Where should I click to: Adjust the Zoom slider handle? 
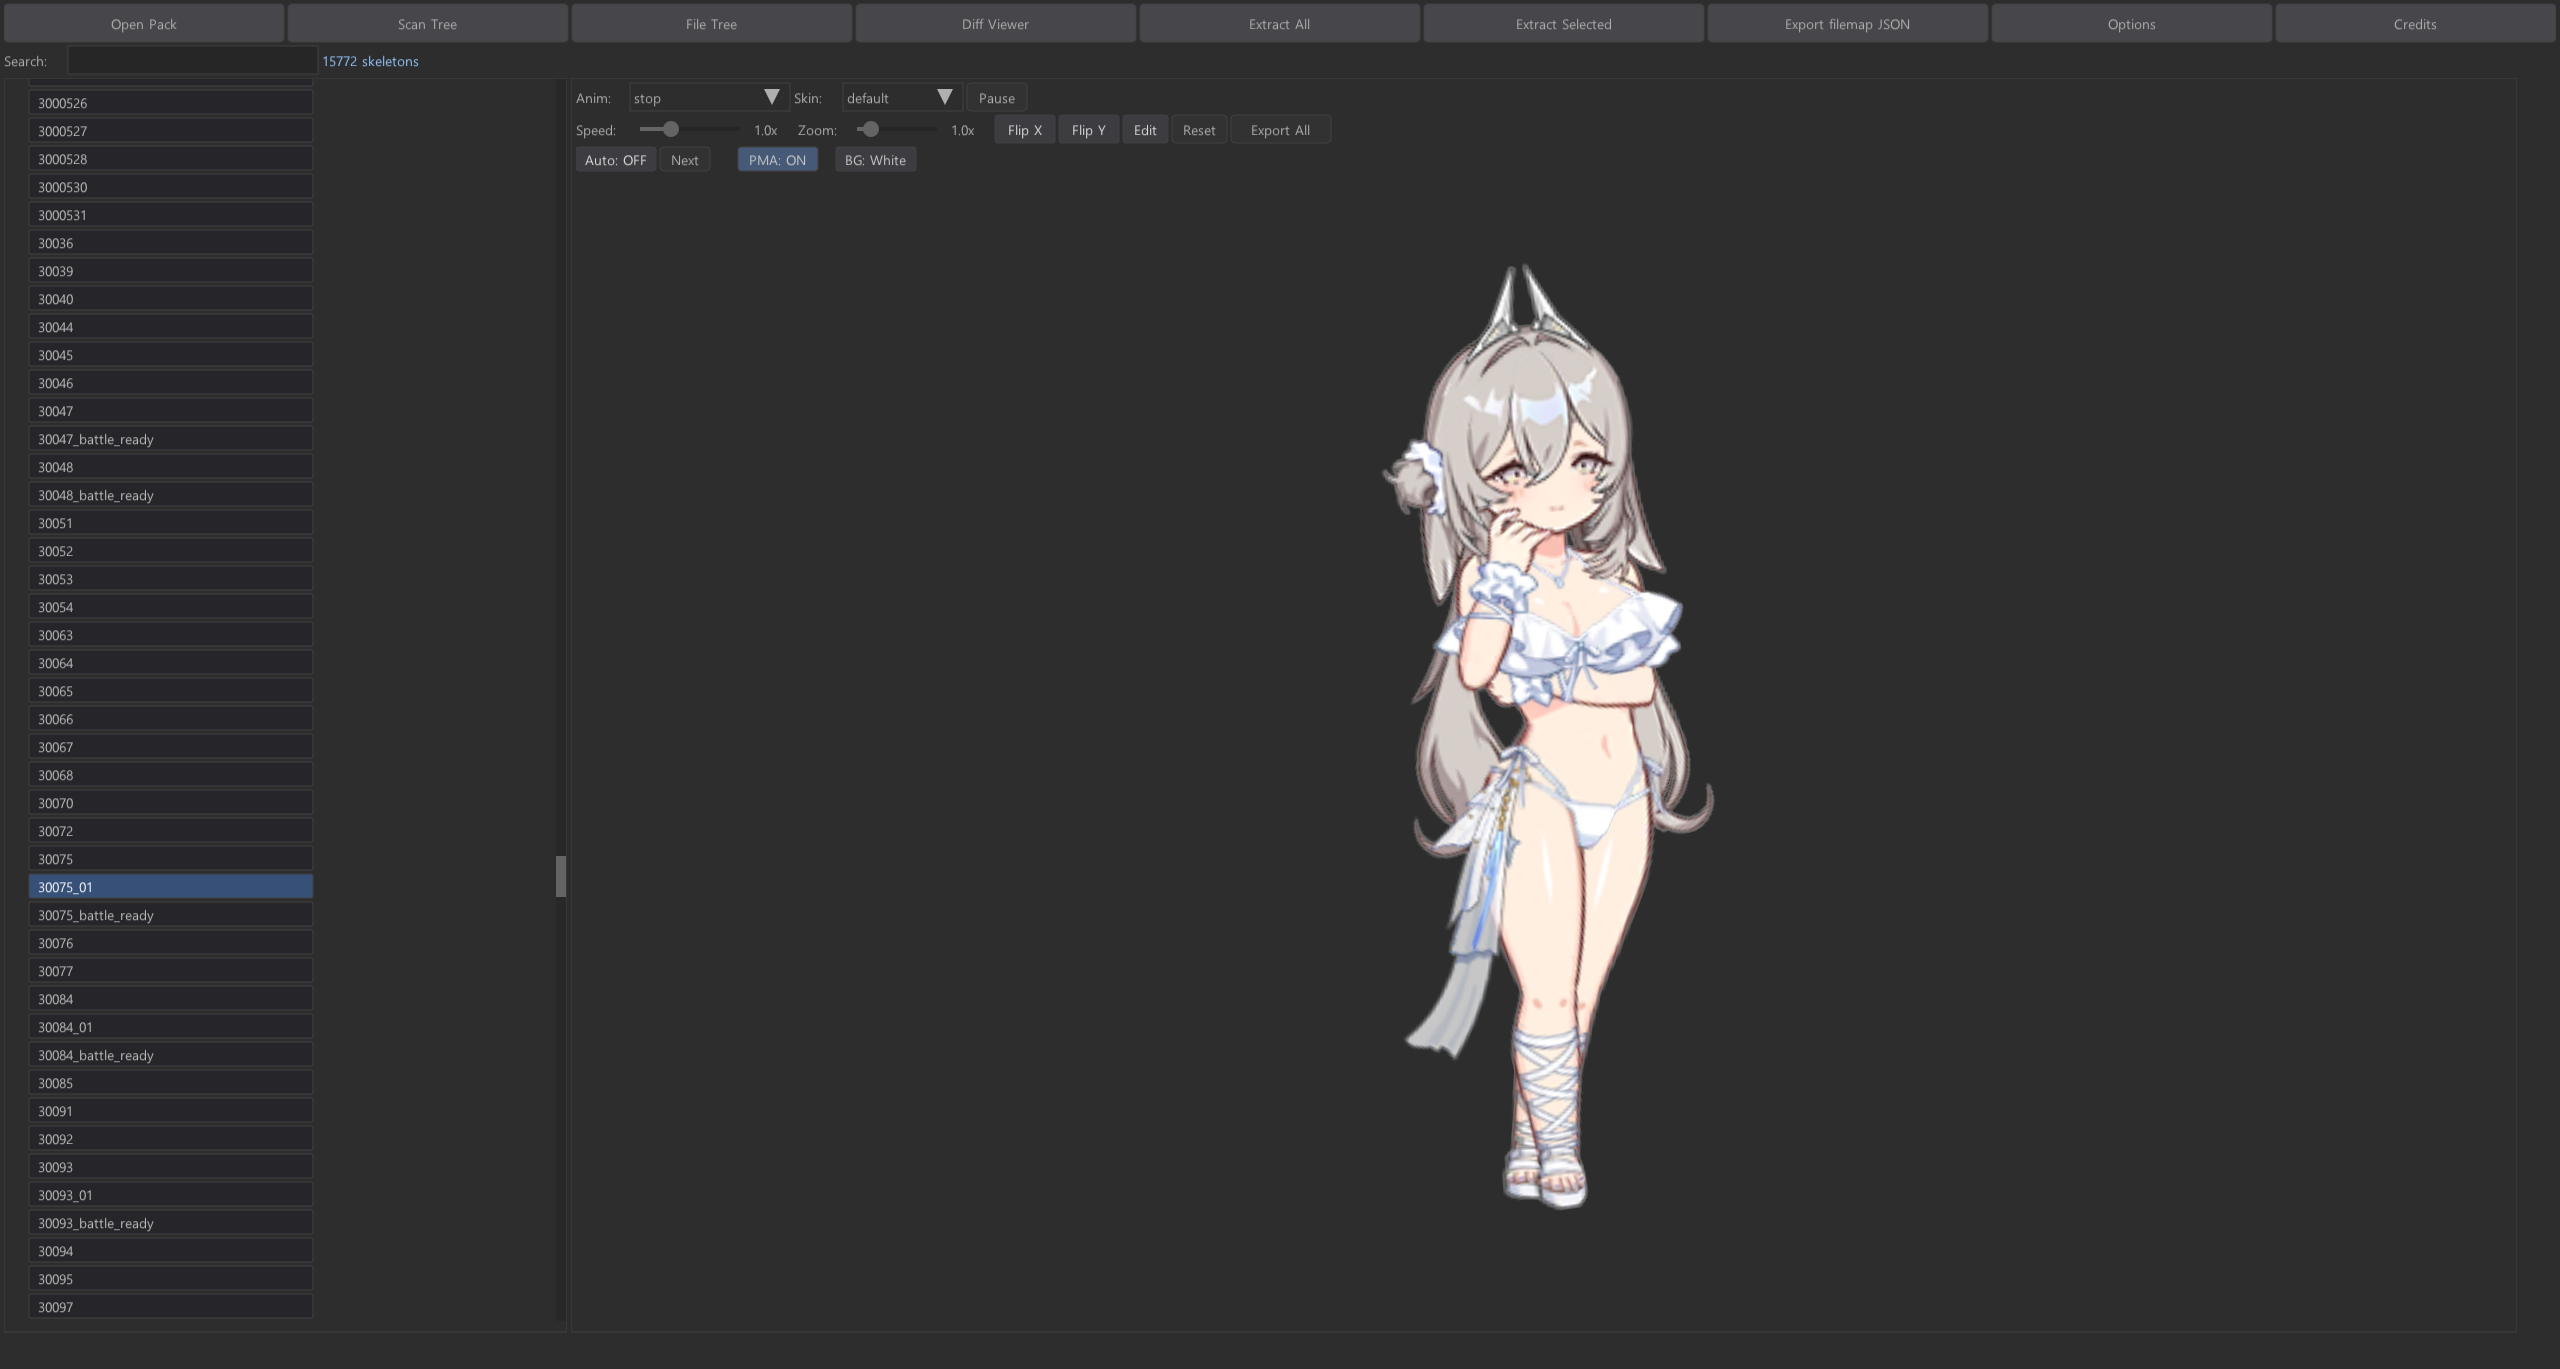click(x=870, y=129)
